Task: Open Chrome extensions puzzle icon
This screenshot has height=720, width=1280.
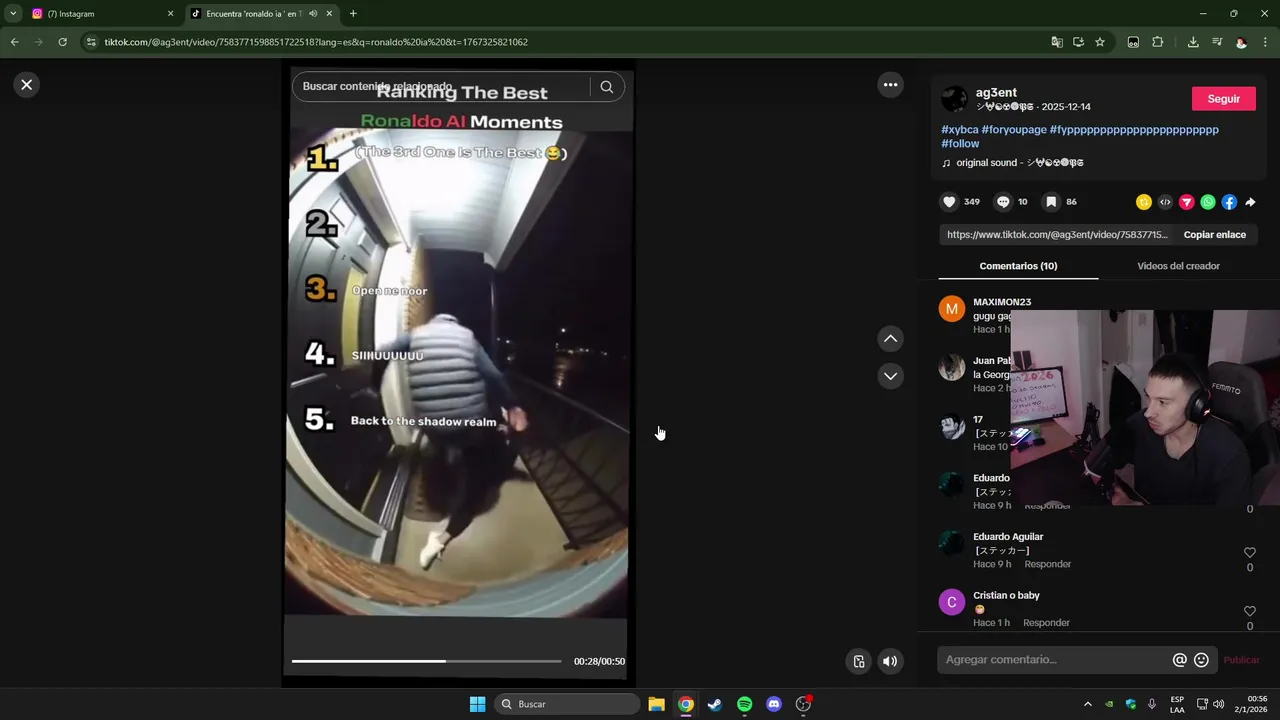Action: 1158,42
